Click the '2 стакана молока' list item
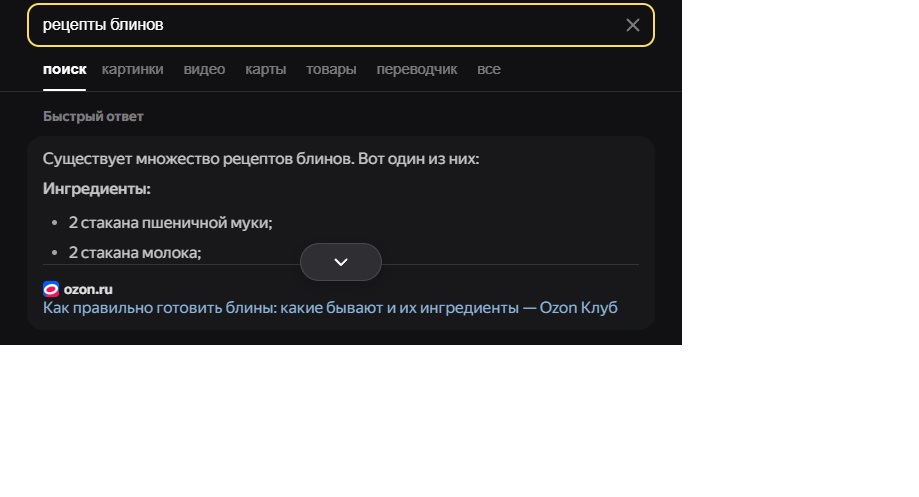 (x=135, y=253)
